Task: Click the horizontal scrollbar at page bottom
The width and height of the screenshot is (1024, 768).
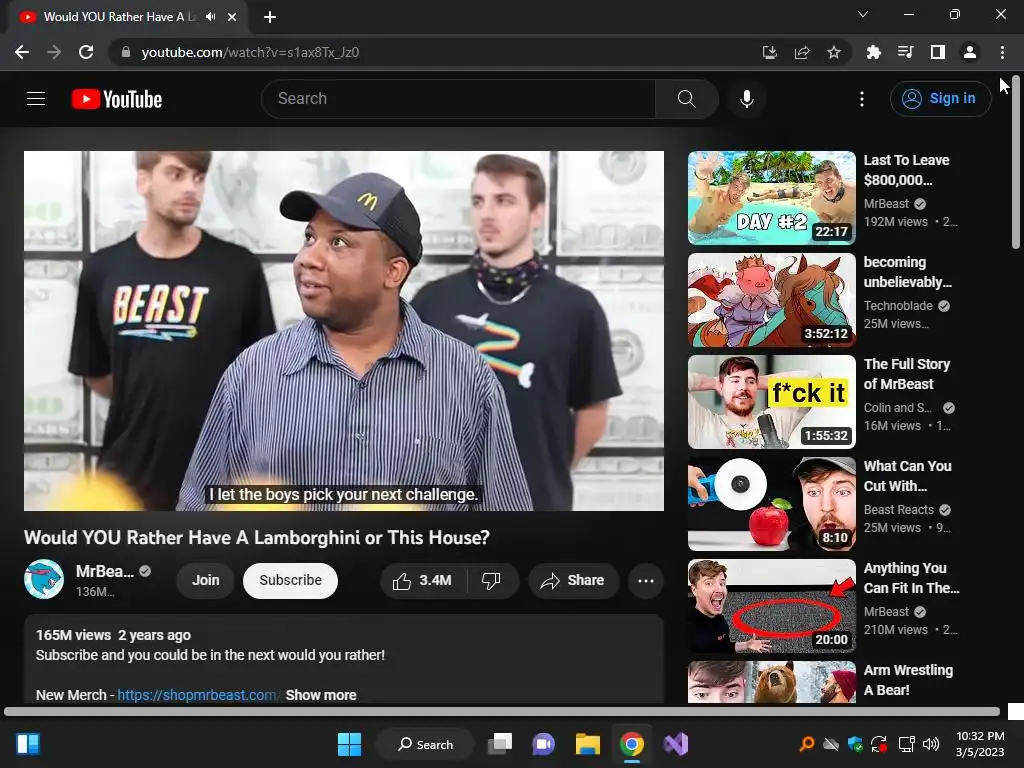Action: coord(502,711)
